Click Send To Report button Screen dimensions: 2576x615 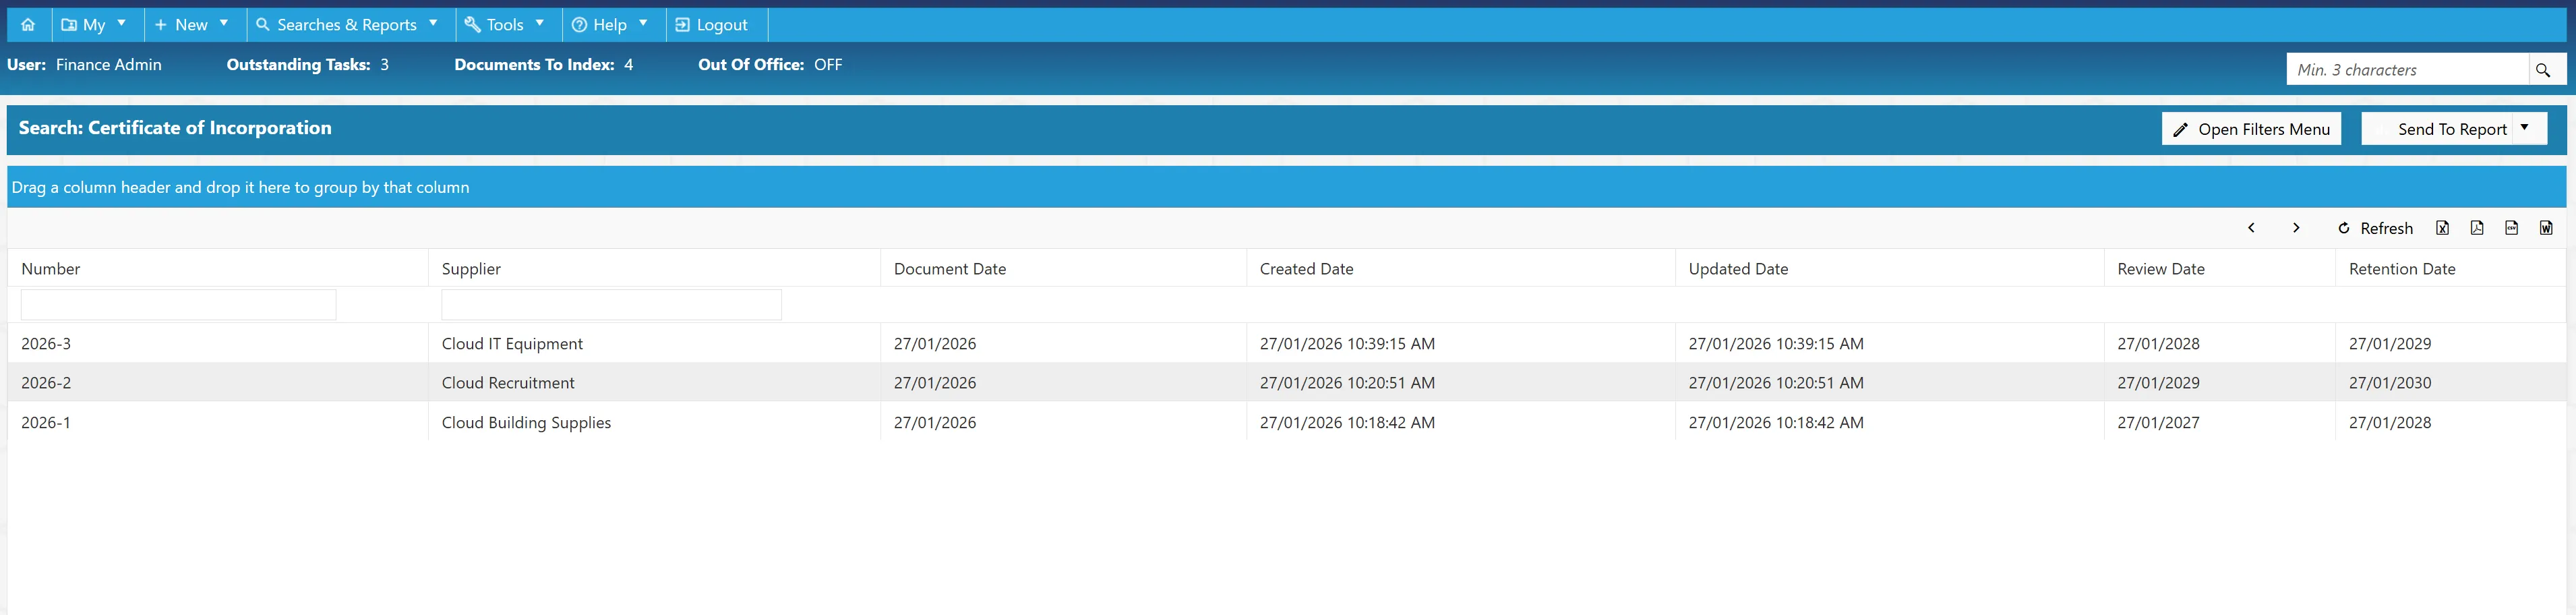tap(2437, 129)
